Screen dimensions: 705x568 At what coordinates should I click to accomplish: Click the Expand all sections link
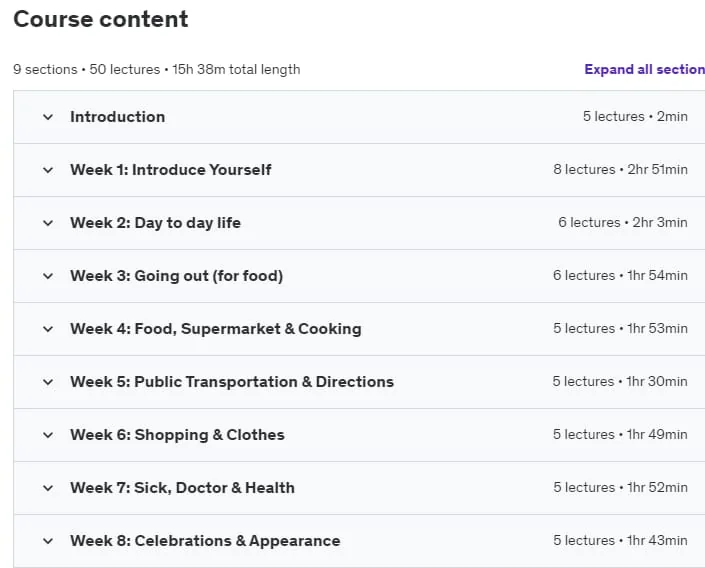click(644, 69)
